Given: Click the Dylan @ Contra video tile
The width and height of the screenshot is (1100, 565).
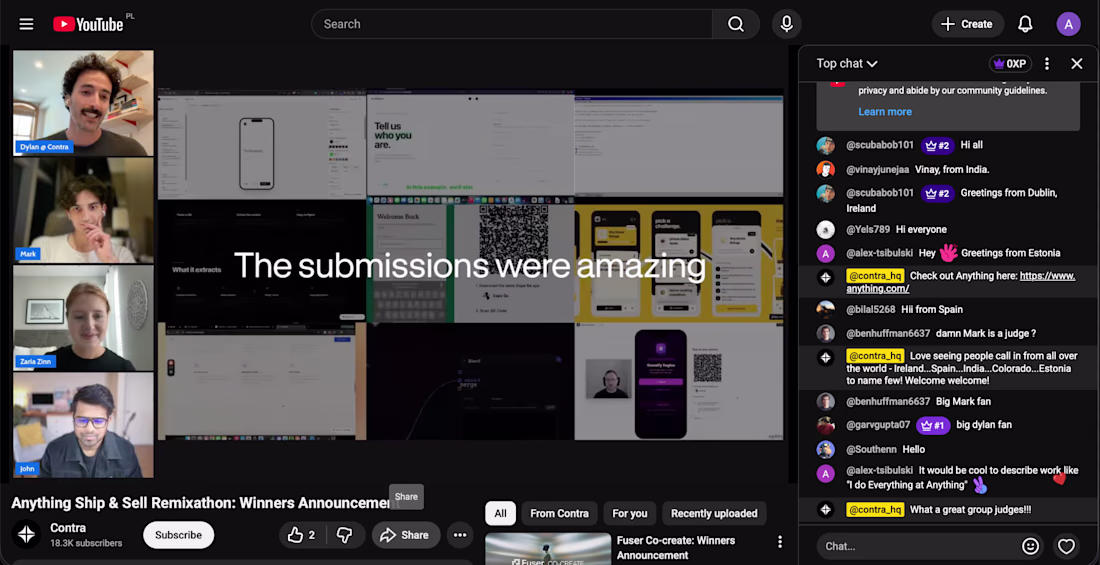Looking at the screenshot, I should click(x=83, y=102).
